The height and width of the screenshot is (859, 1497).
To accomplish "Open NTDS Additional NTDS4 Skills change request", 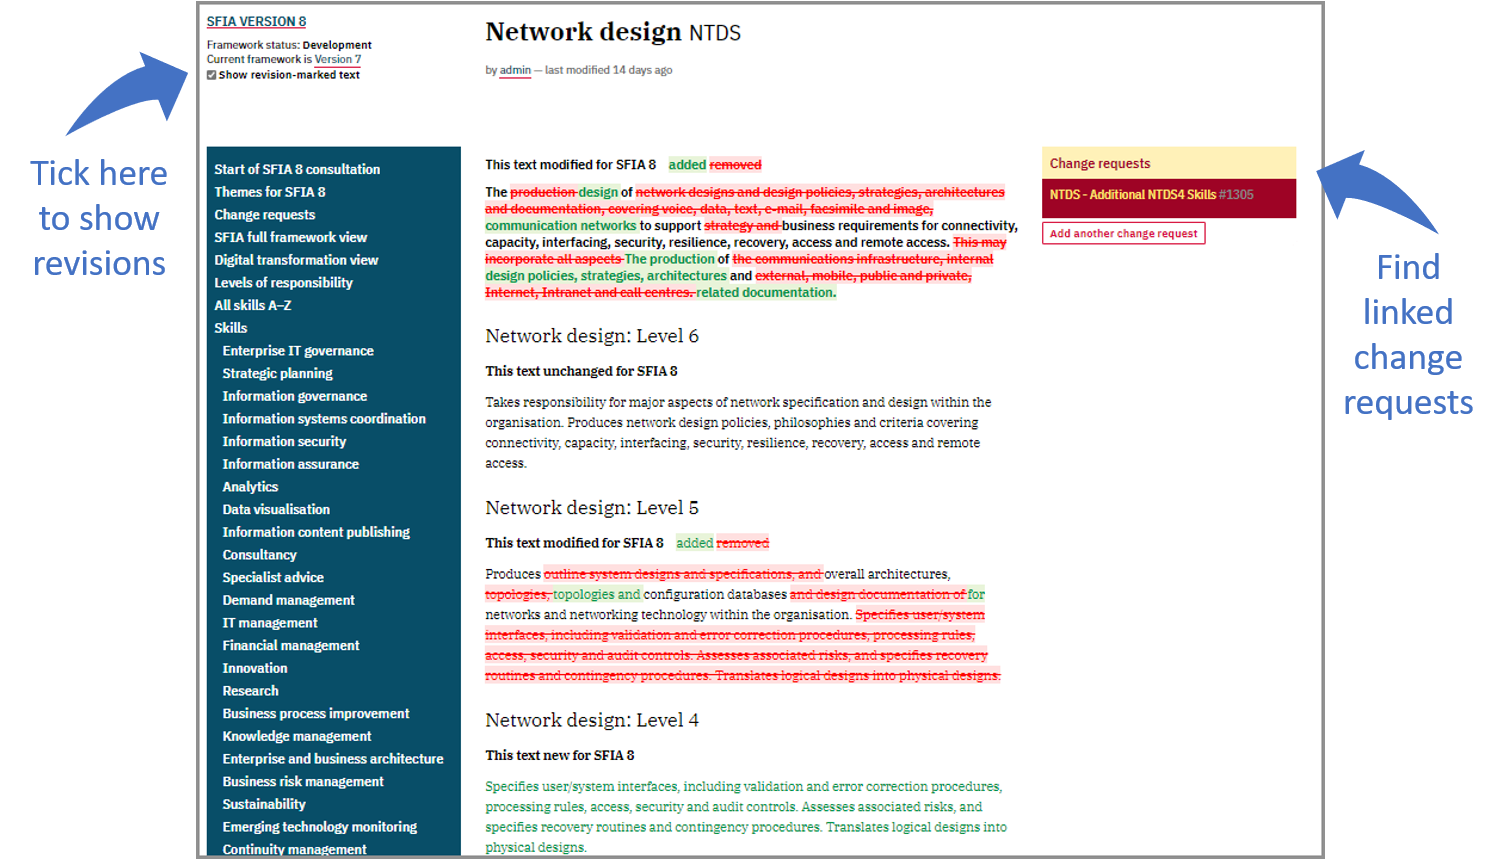I will 1150,195.
